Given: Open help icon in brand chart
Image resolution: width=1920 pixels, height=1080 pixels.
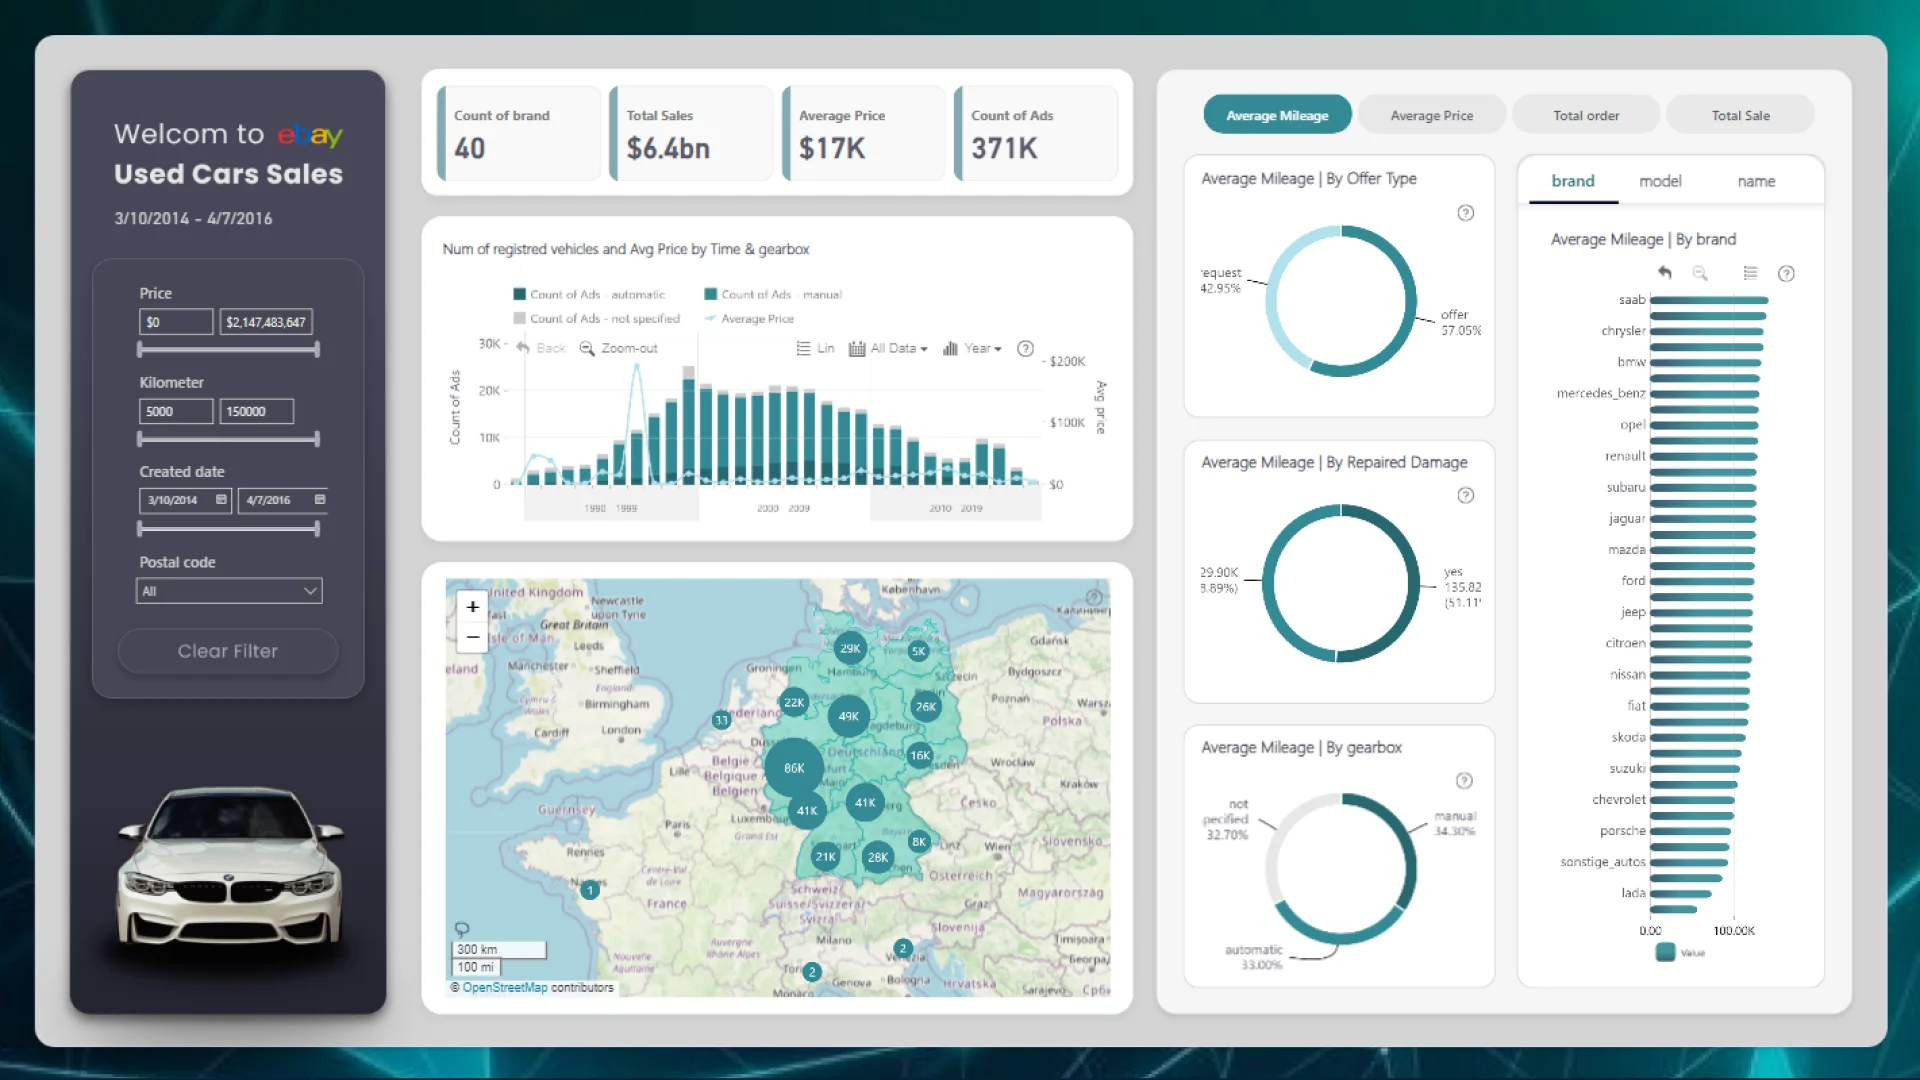Looking at the screenshot, I should [1786, 273].
